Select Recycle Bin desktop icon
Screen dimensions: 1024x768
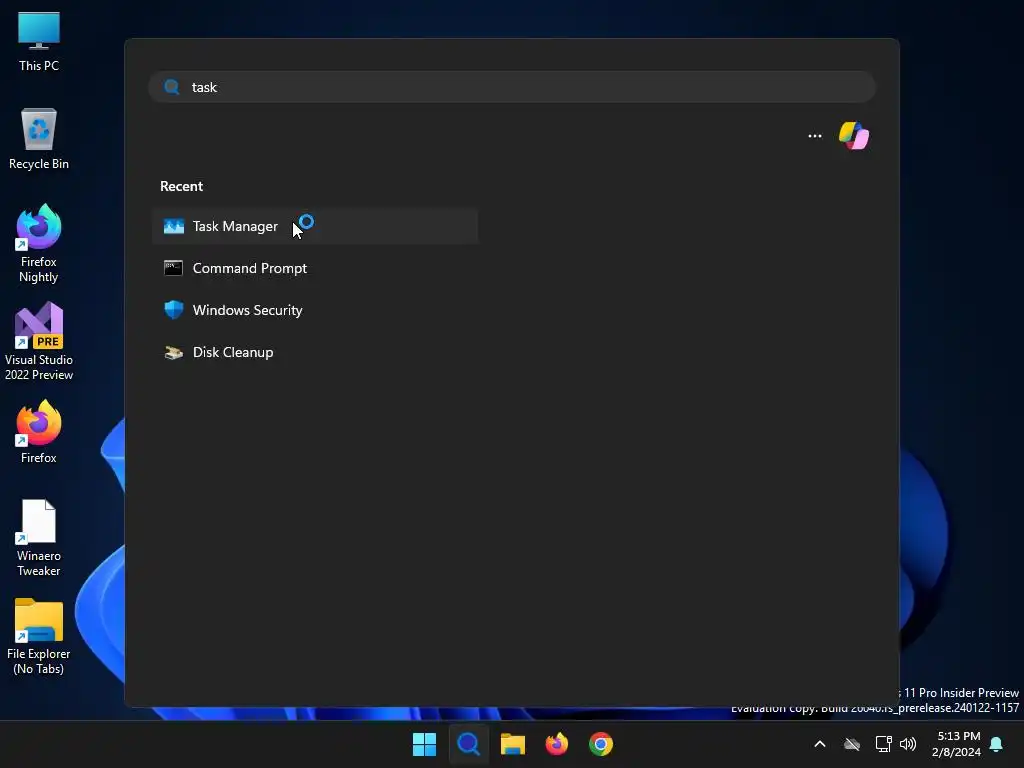coord(39,139)
